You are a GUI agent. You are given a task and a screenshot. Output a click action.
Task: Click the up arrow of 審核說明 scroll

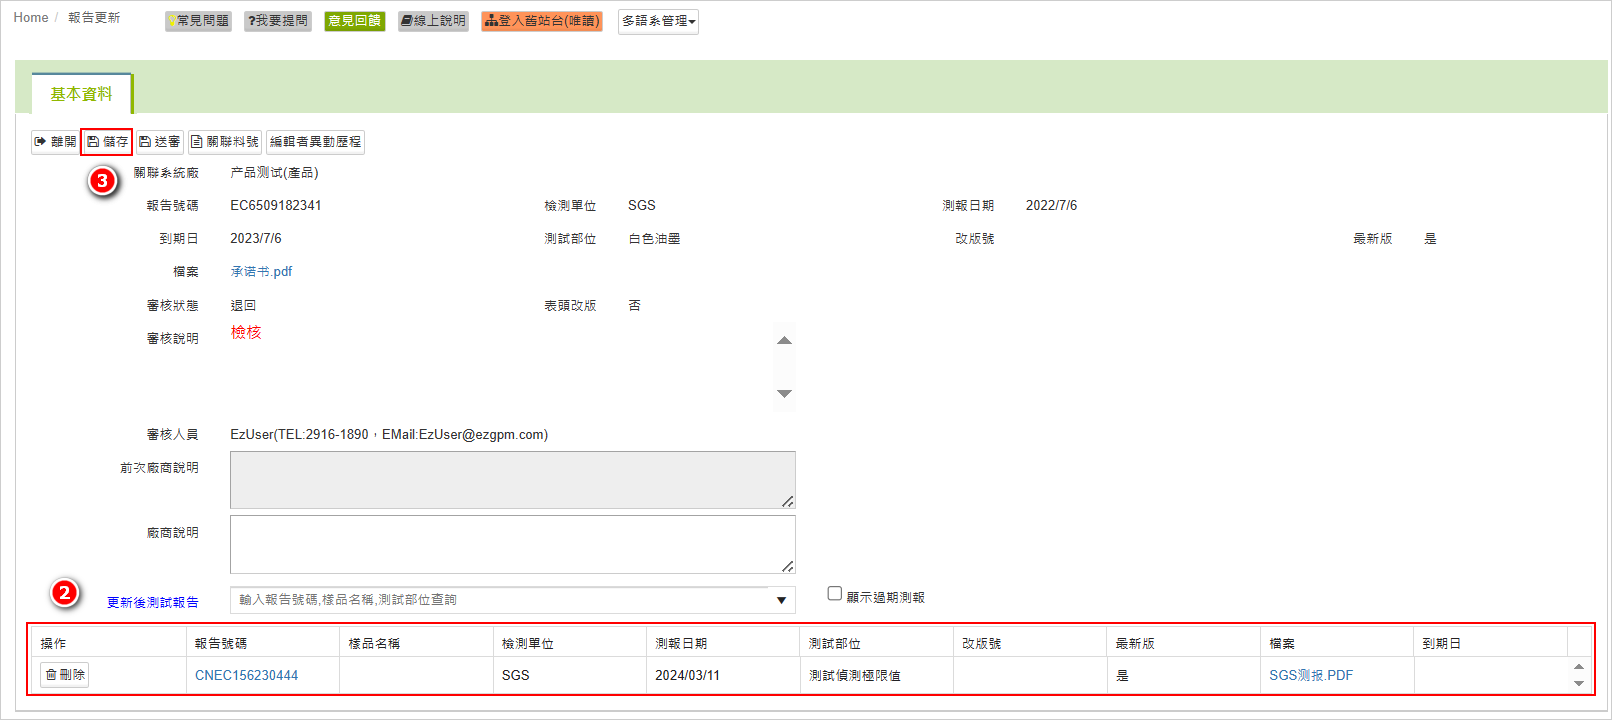[785, 341]
